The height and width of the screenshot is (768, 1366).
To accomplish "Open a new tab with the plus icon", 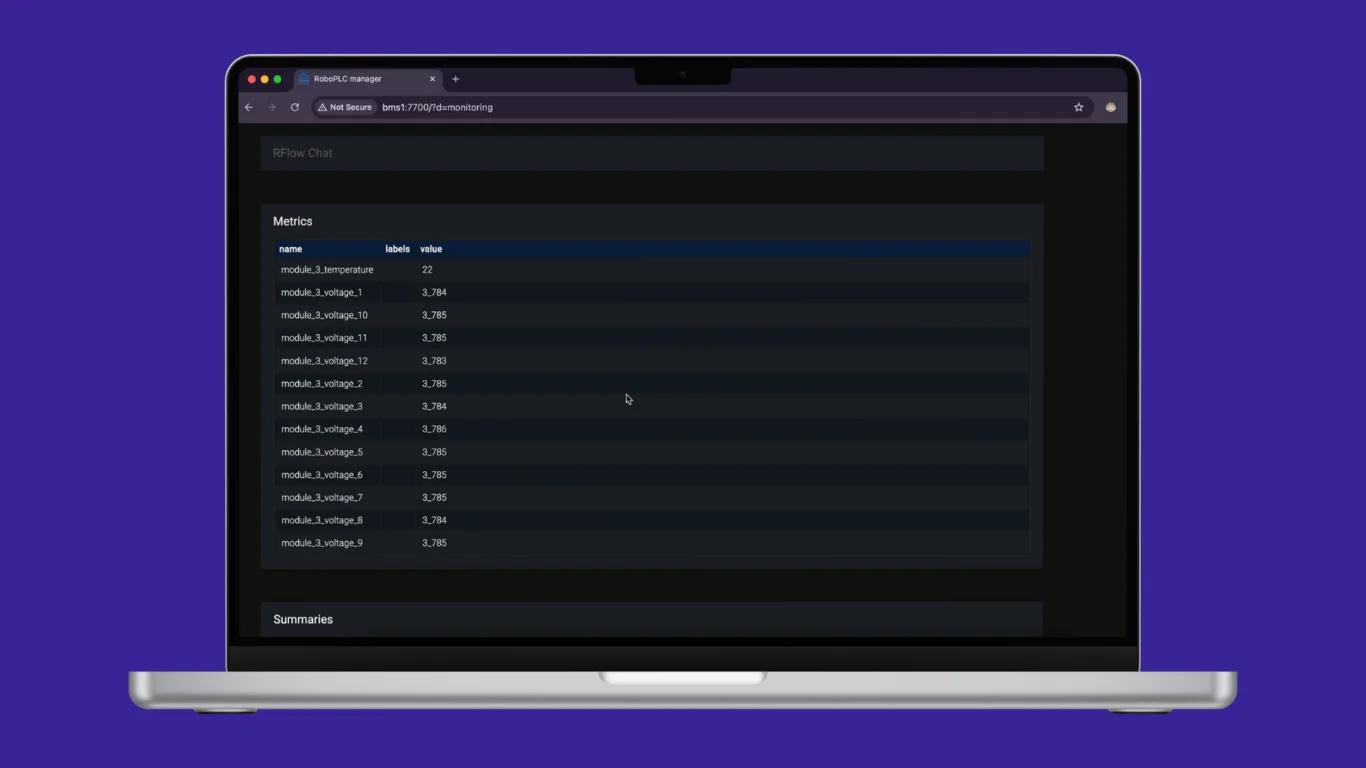I will coord(455,79).
